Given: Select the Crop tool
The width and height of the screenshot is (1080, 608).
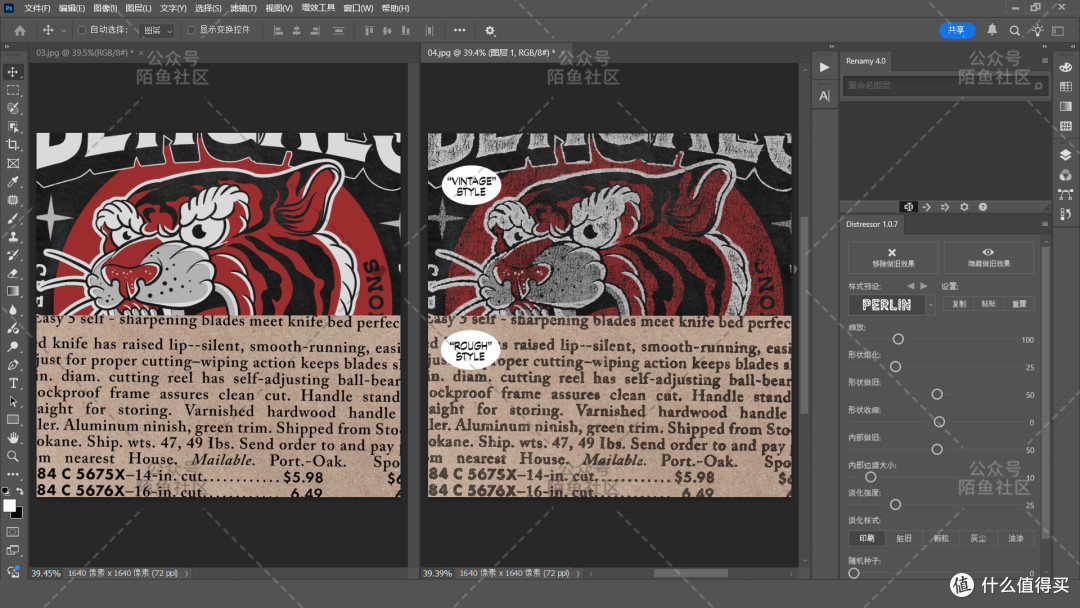Looking at the screenshot, I should click(13, 145).
